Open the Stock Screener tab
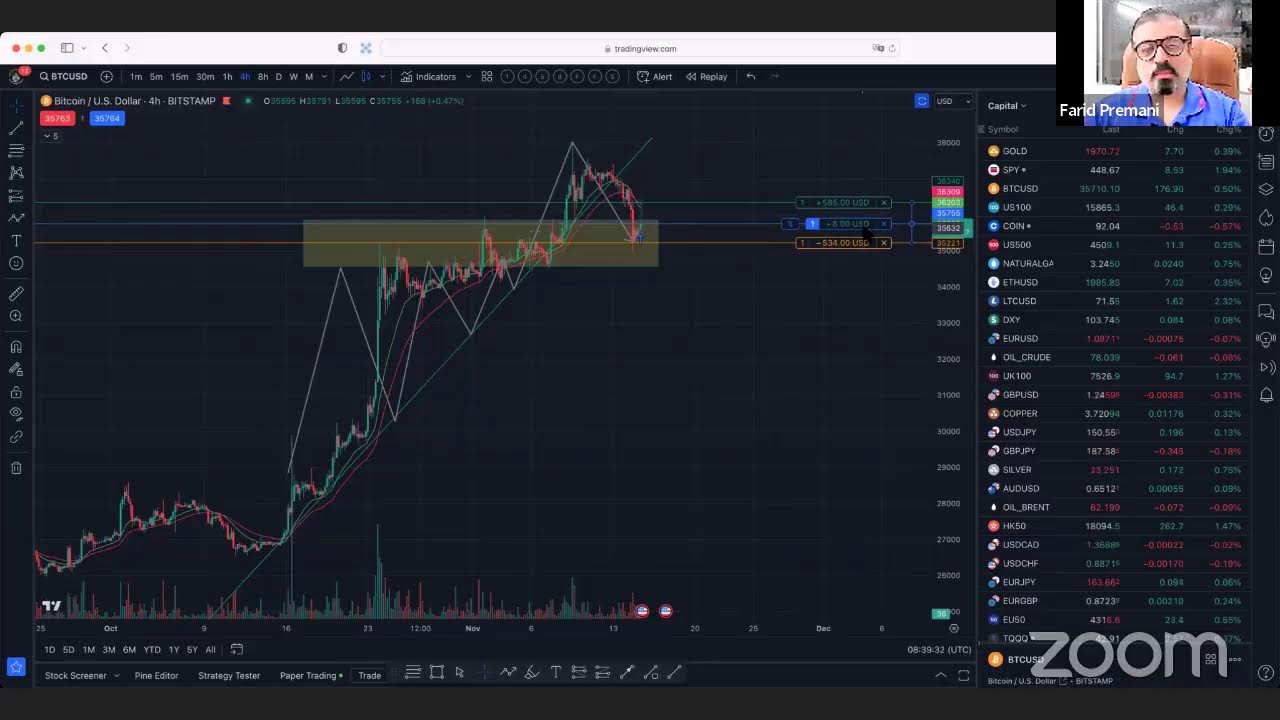Screen dimensions: 1280x720 (x=75, y=676)
